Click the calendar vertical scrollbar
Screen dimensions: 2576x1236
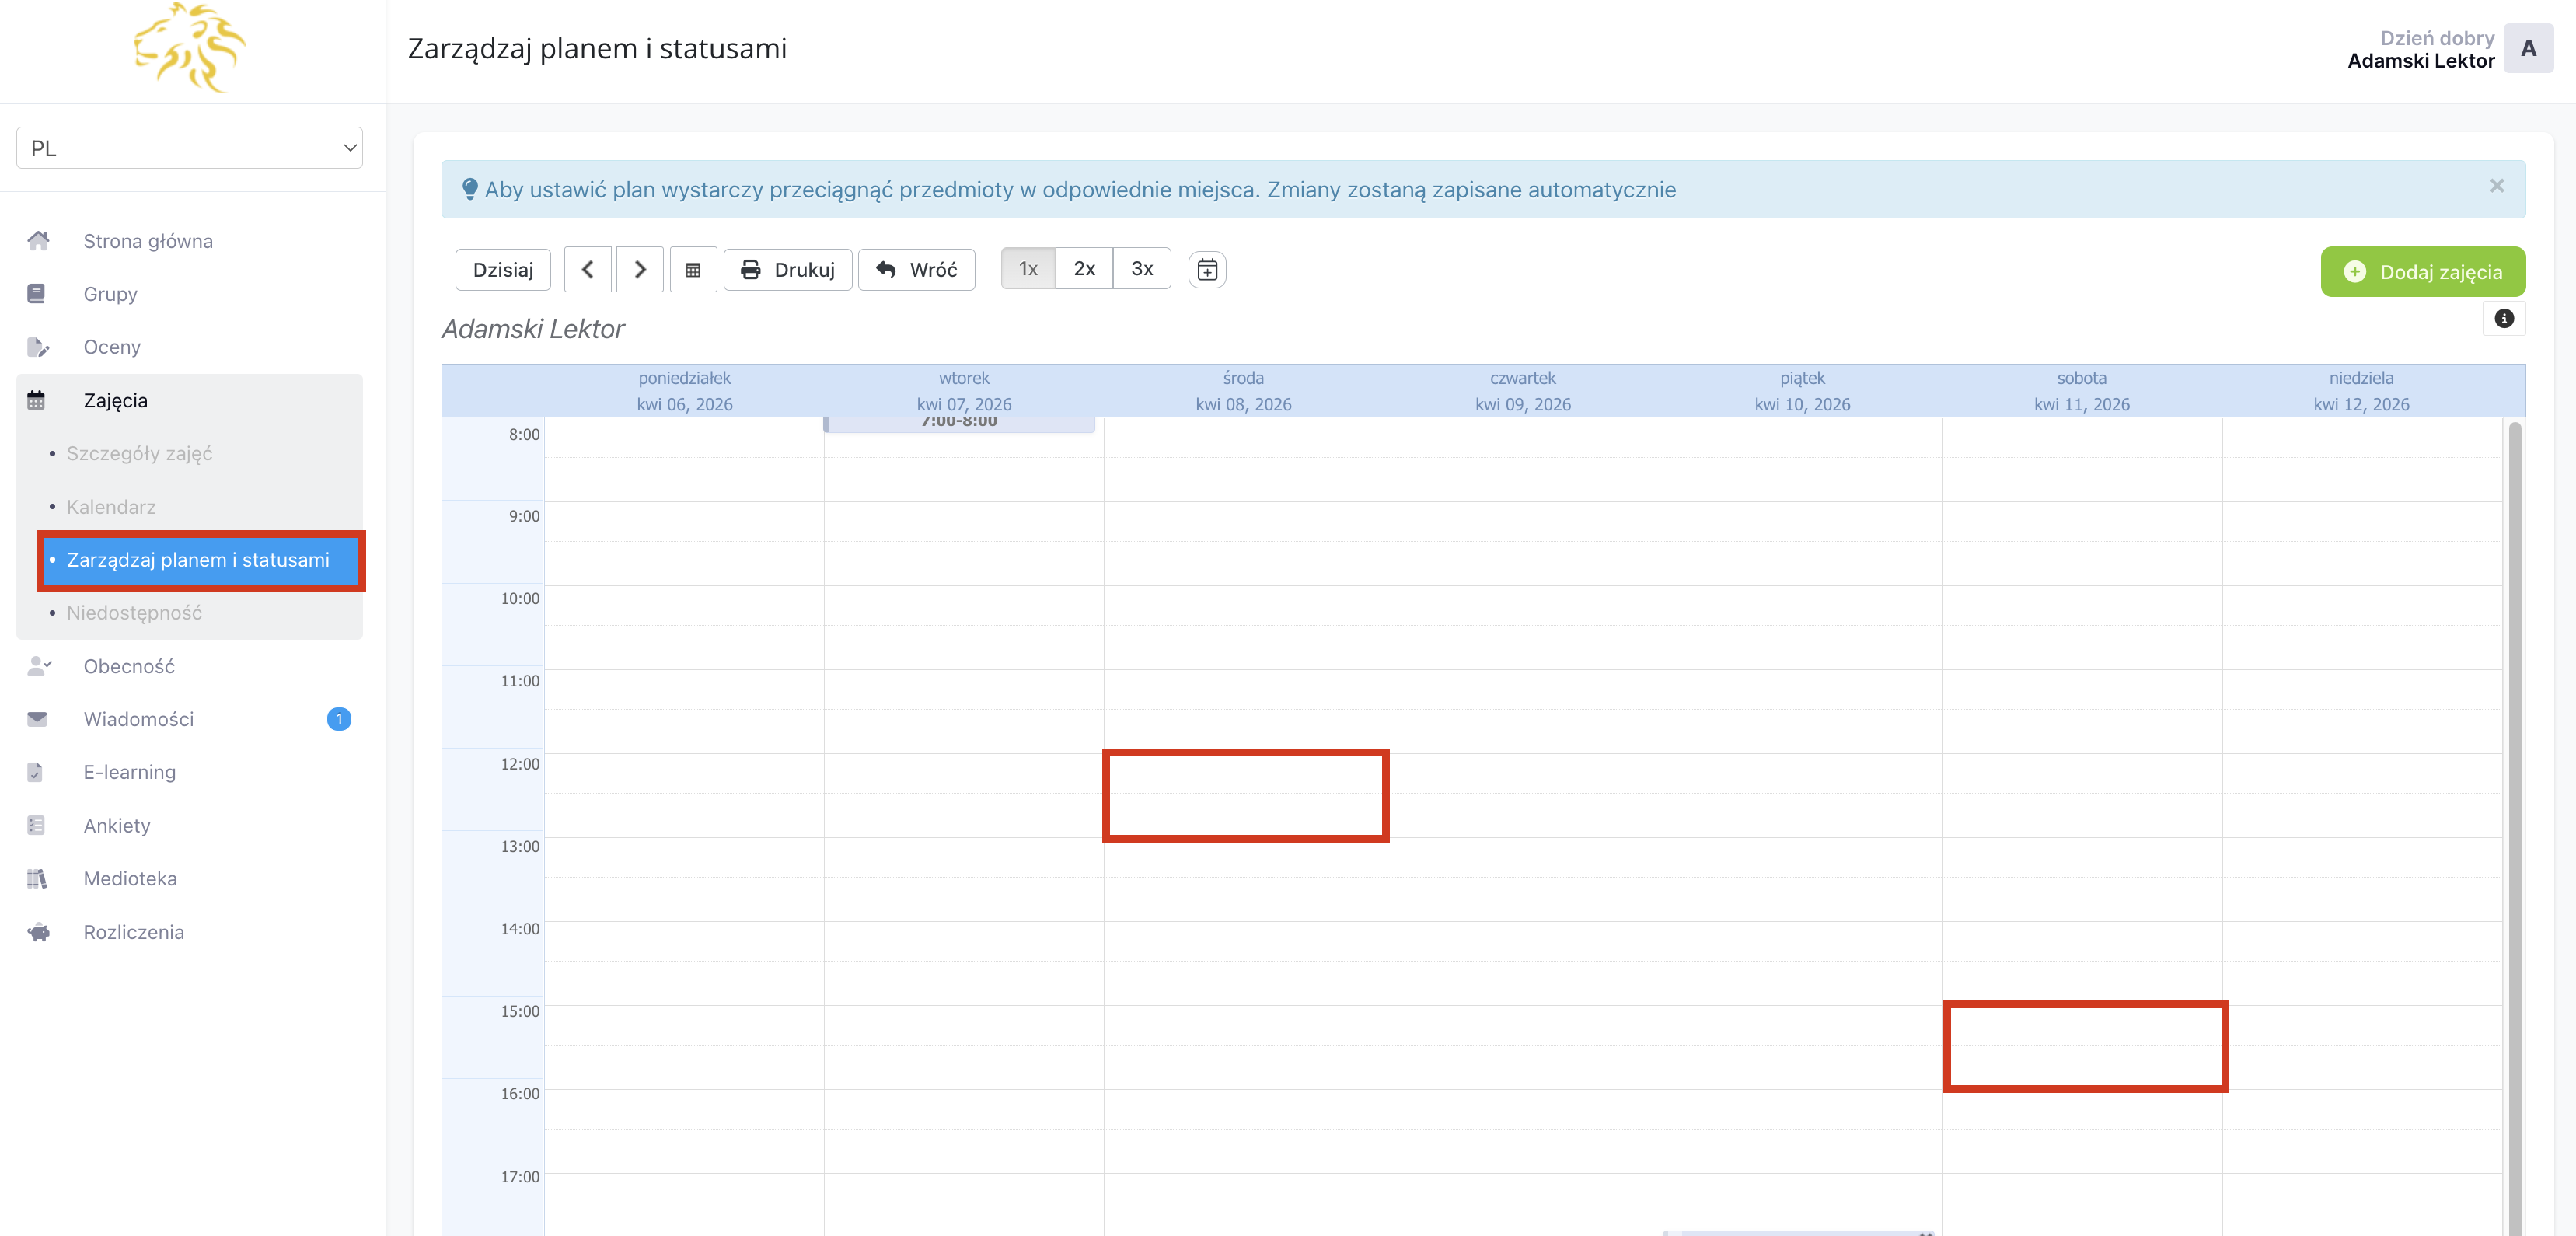2514,800
